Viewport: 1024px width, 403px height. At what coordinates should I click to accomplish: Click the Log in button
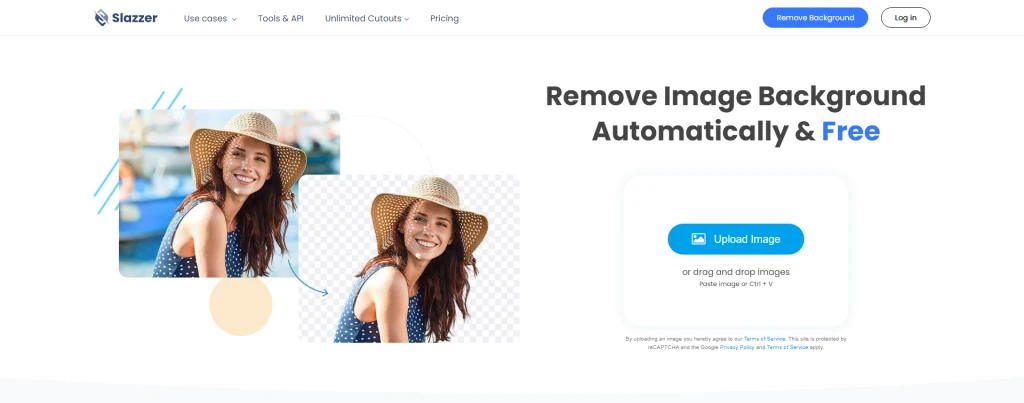(x=905, y=18)
